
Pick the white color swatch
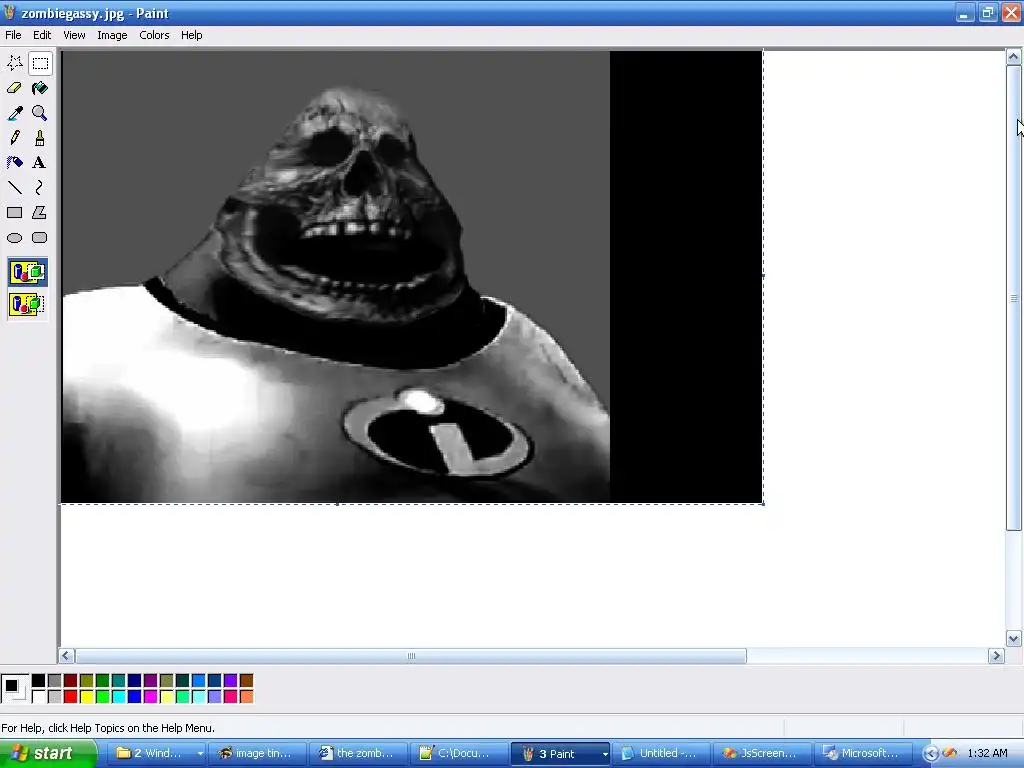click(x=39, y=697)
